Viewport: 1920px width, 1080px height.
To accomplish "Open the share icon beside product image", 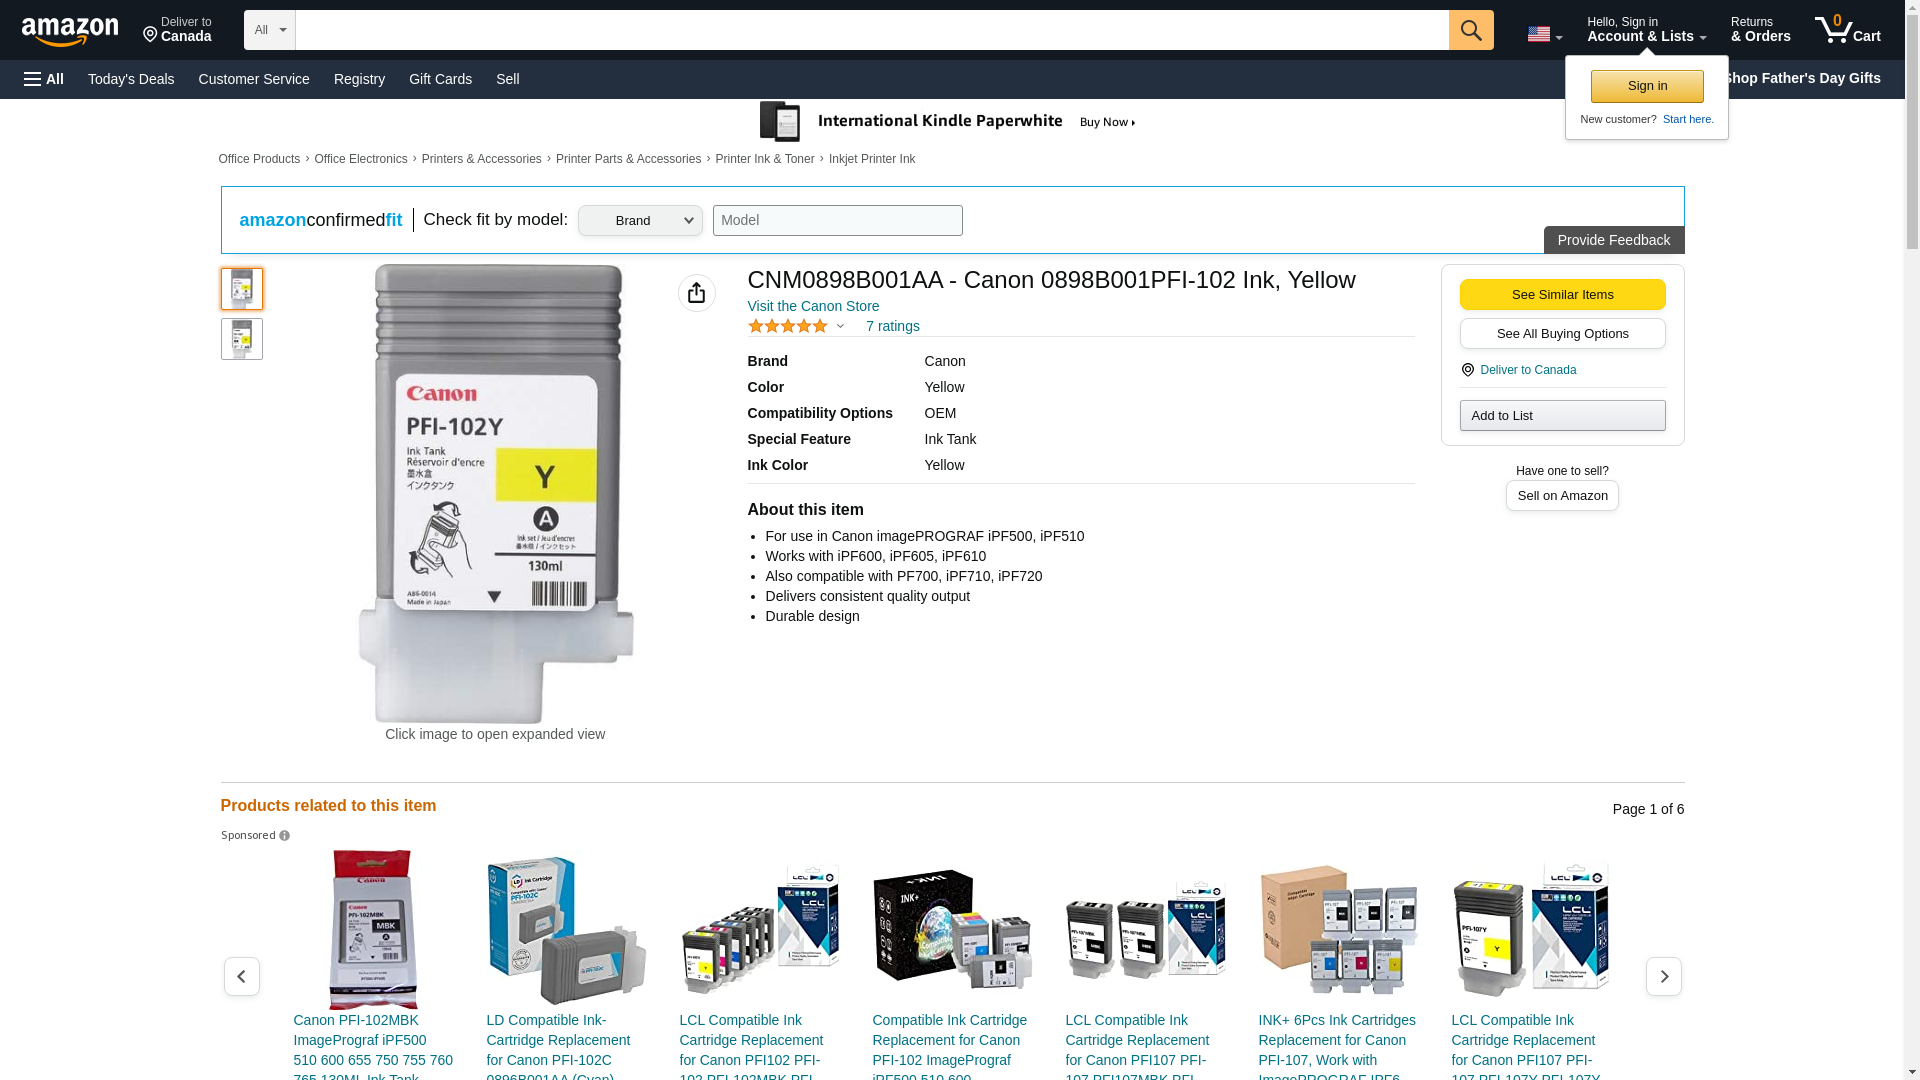I will (696, 293).
